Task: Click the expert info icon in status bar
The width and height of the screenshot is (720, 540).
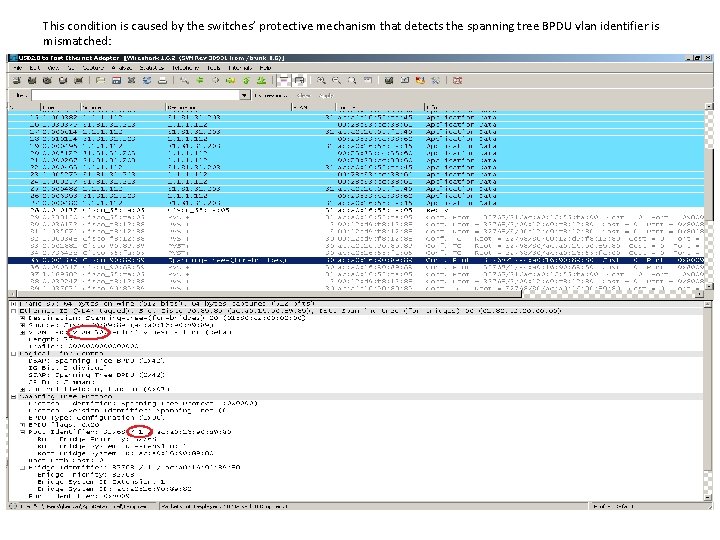Action: tap(13, 506)
